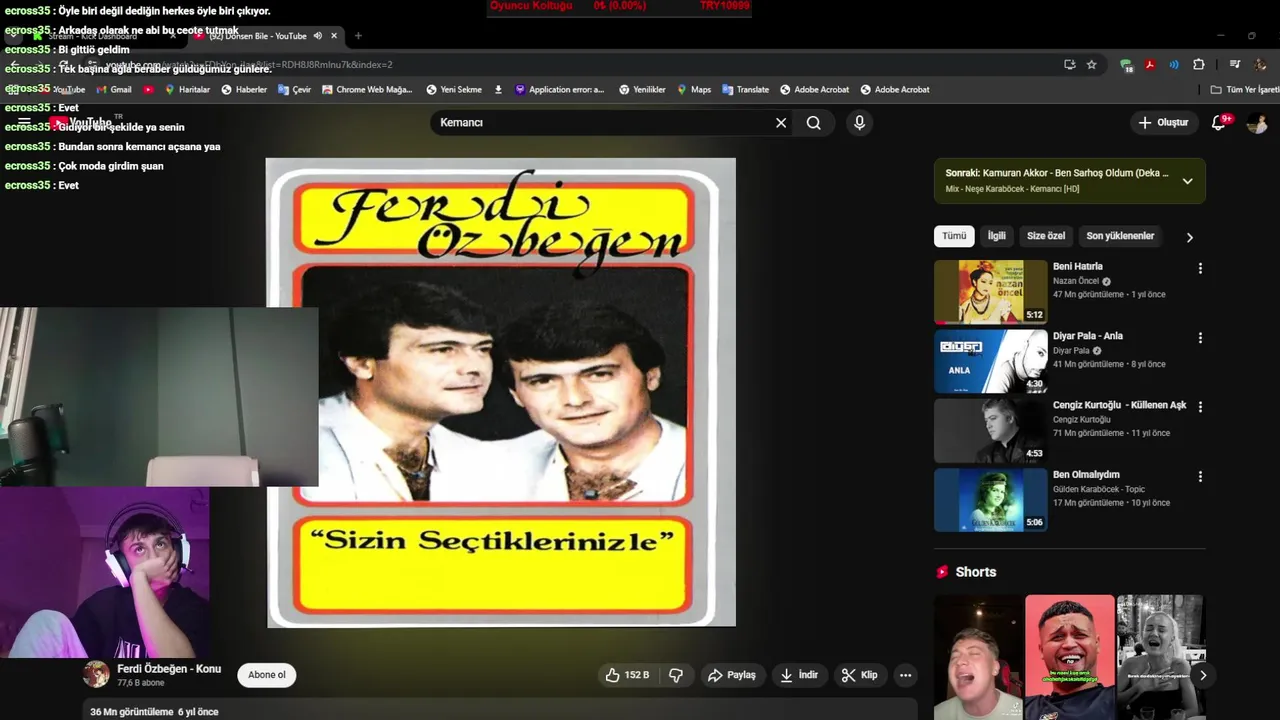Start voice search with the microphone icon
Screen dimensions: 1280x720
tap(859, 123)
